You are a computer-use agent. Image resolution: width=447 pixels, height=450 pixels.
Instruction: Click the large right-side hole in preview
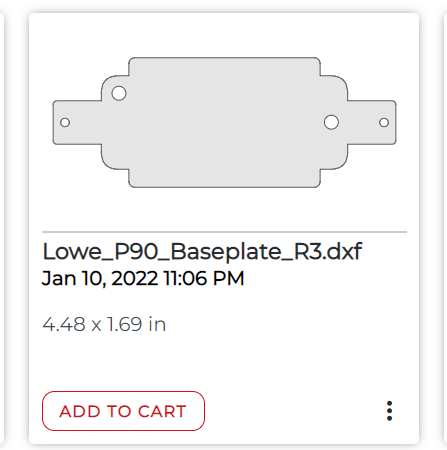(x=331, y=122)
